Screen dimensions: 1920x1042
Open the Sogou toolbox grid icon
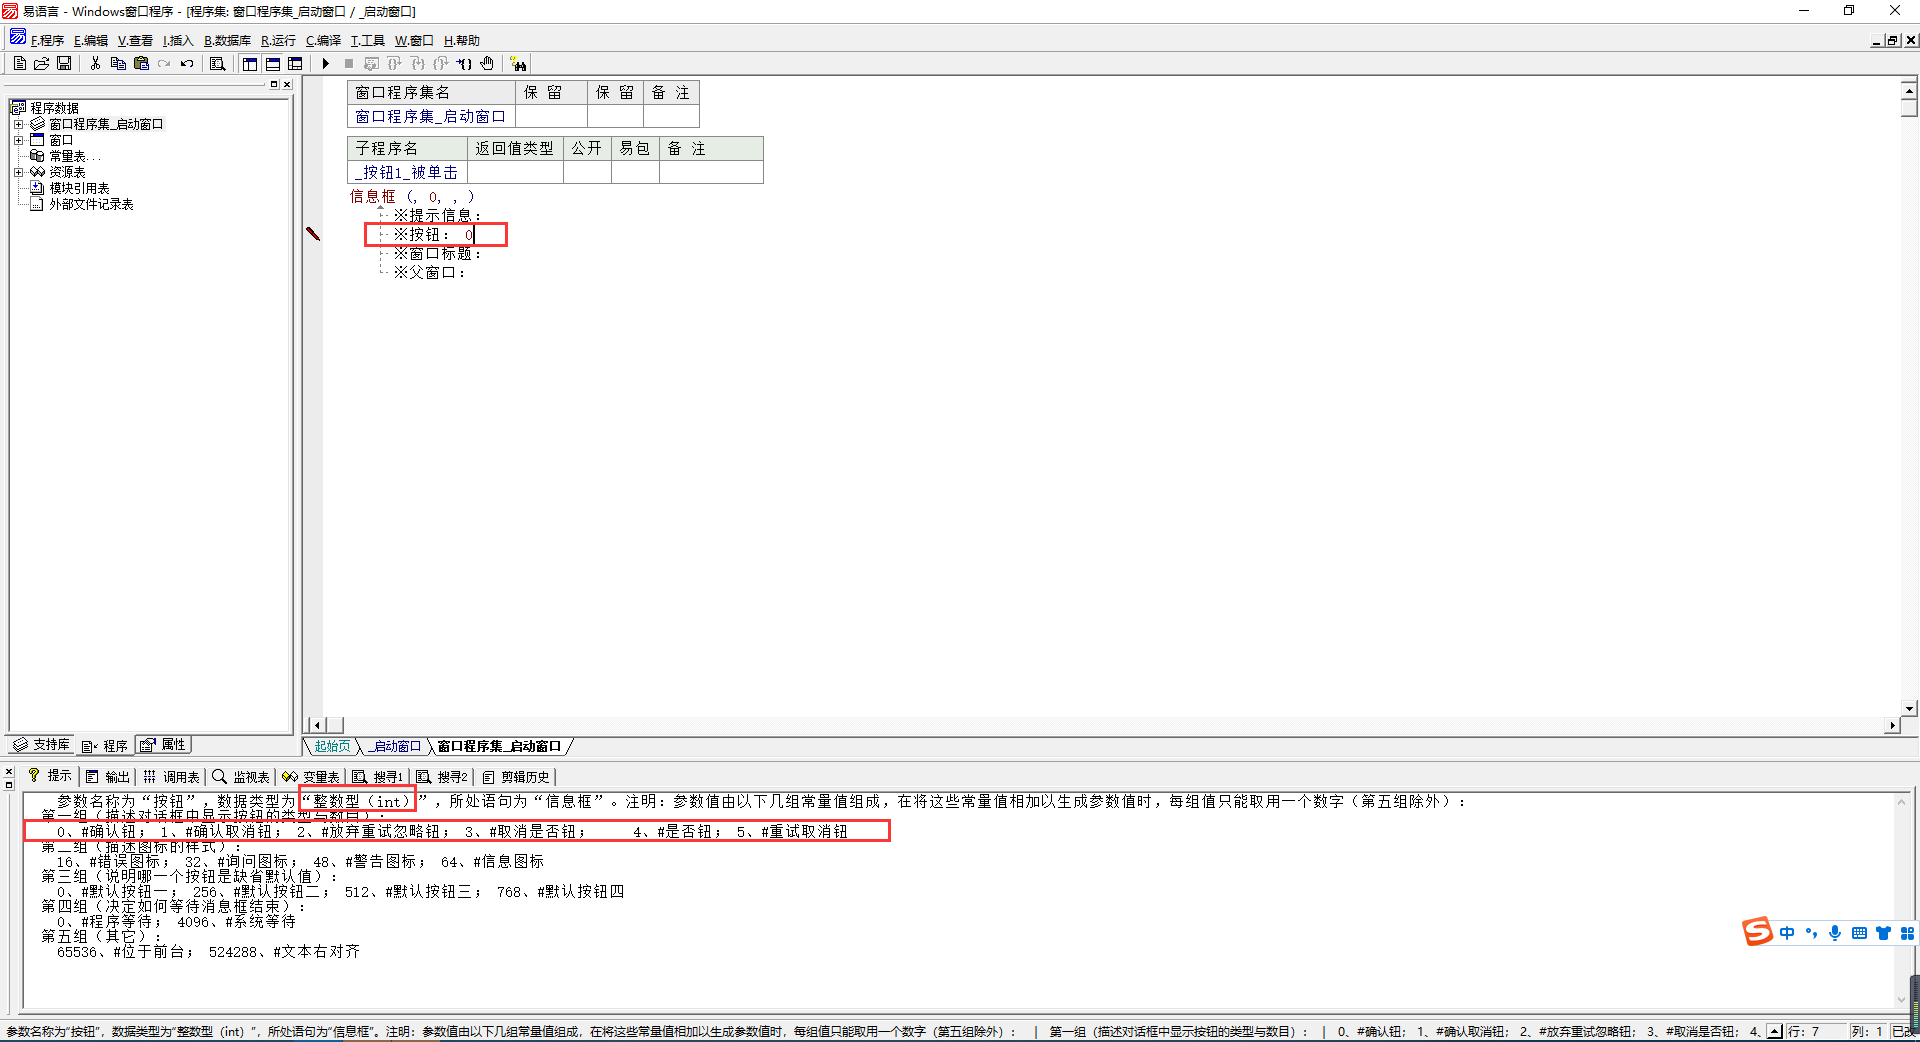[1907, 933]
